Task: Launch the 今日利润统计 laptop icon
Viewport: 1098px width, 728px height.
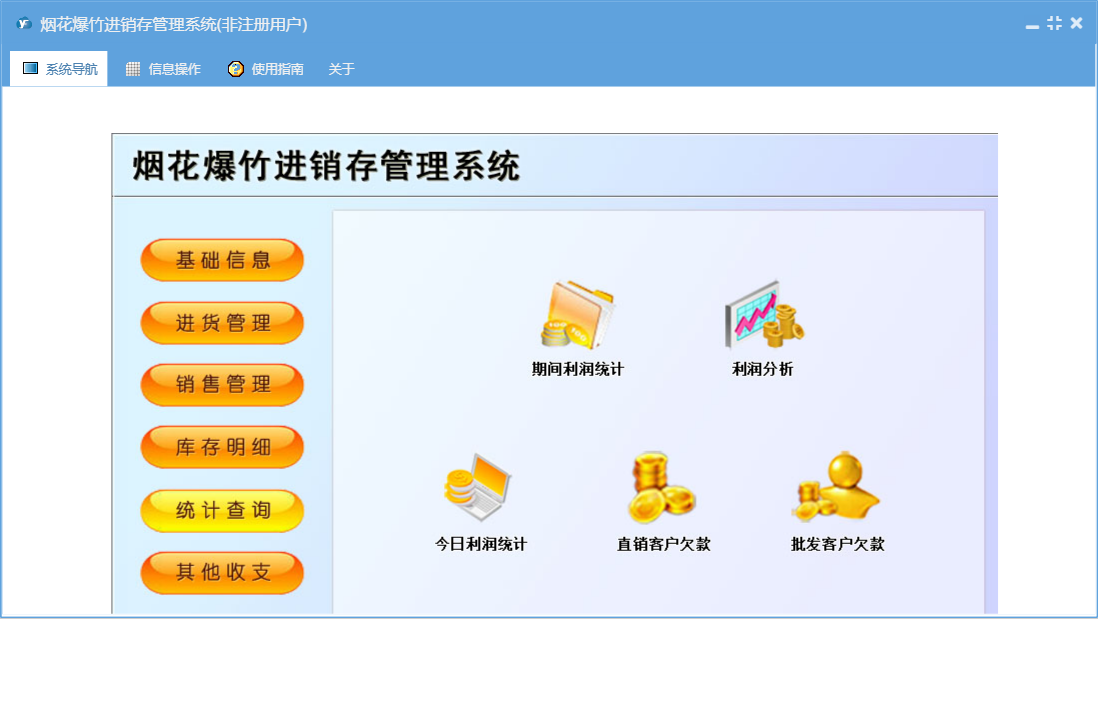Action: (x=478, y=487)
